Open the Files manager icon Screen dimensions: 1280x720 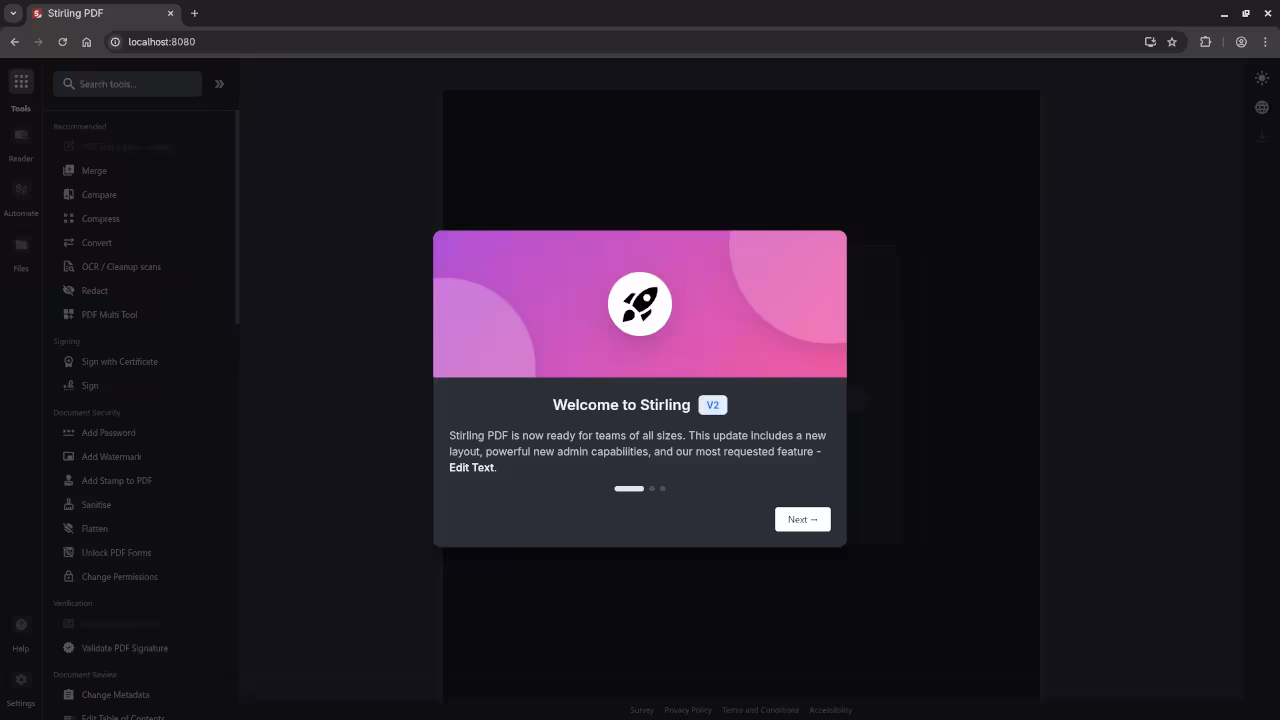(x=21, y=246)
